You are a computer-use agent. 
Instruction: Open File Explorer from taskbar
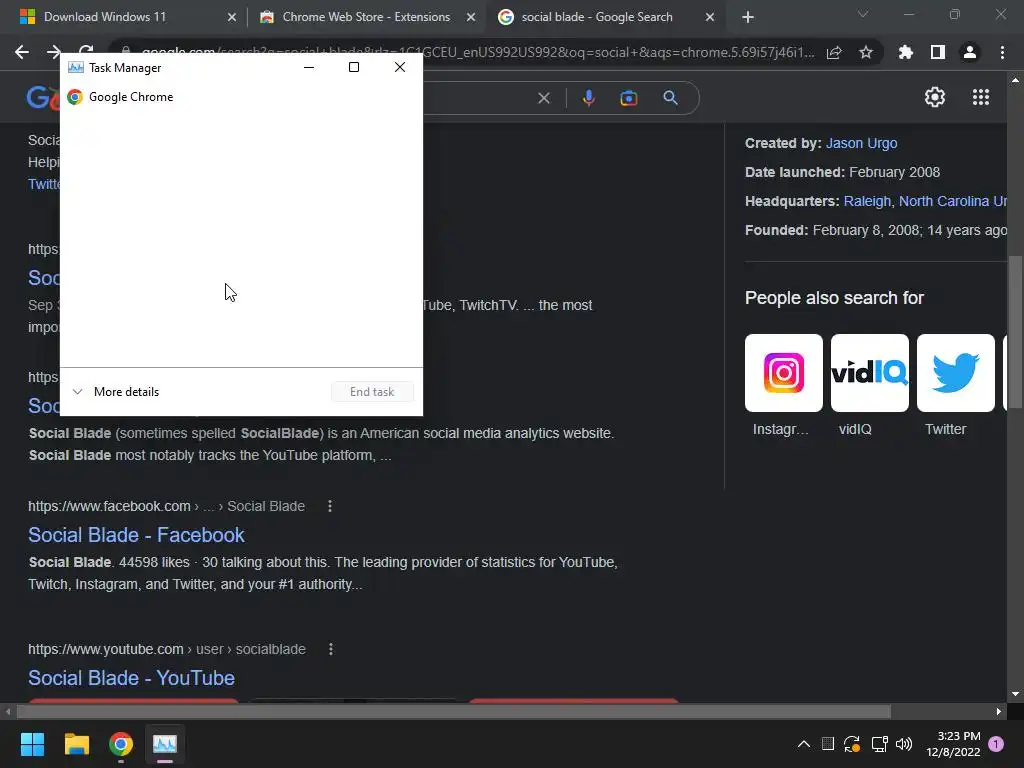click(x=76, y=744)
